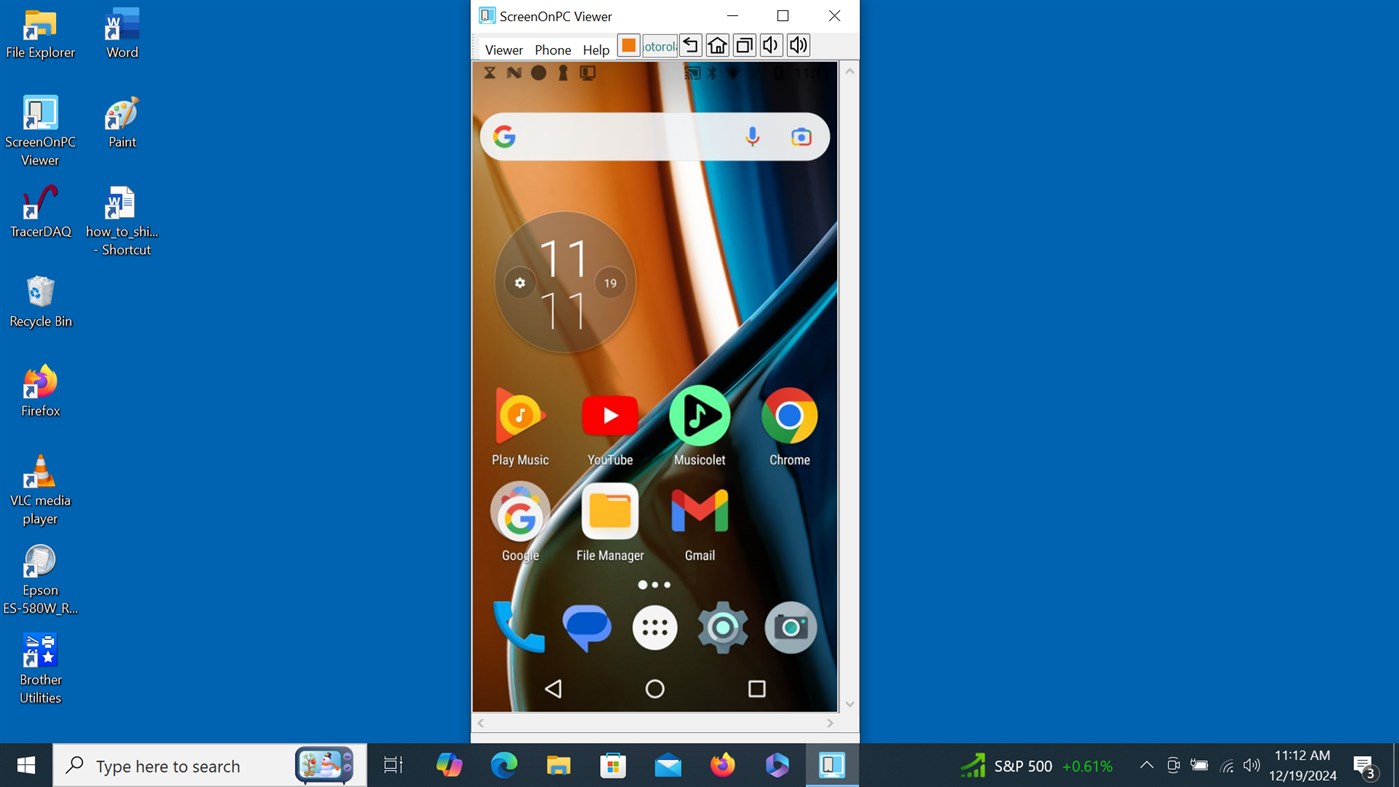The image size is (1399, 787).
Task: Launch Musicolet on the phone screen
Action: tap(699, 415)
